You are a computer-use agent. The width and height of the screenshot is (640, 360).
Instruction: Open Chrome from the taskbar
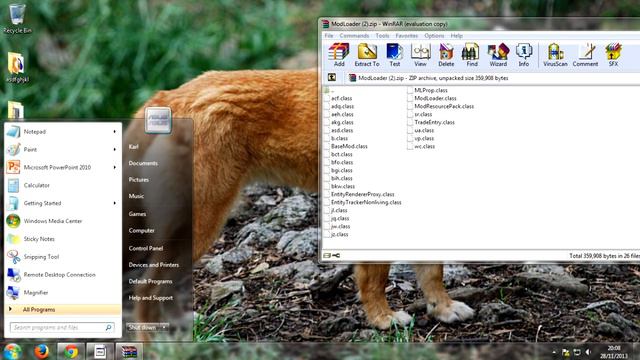[x=71, y=351]
